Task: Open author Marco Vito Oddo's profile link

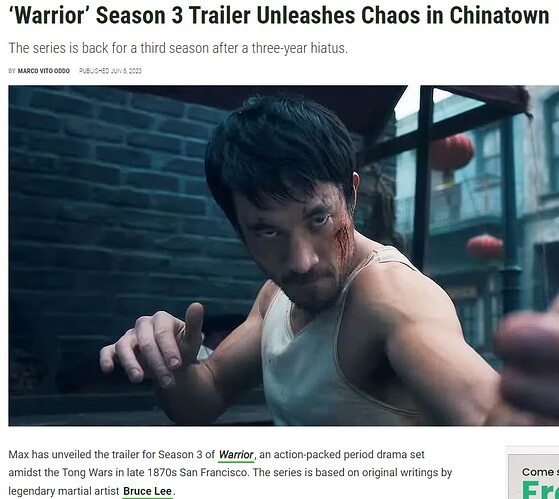Action: coord(43,71)
